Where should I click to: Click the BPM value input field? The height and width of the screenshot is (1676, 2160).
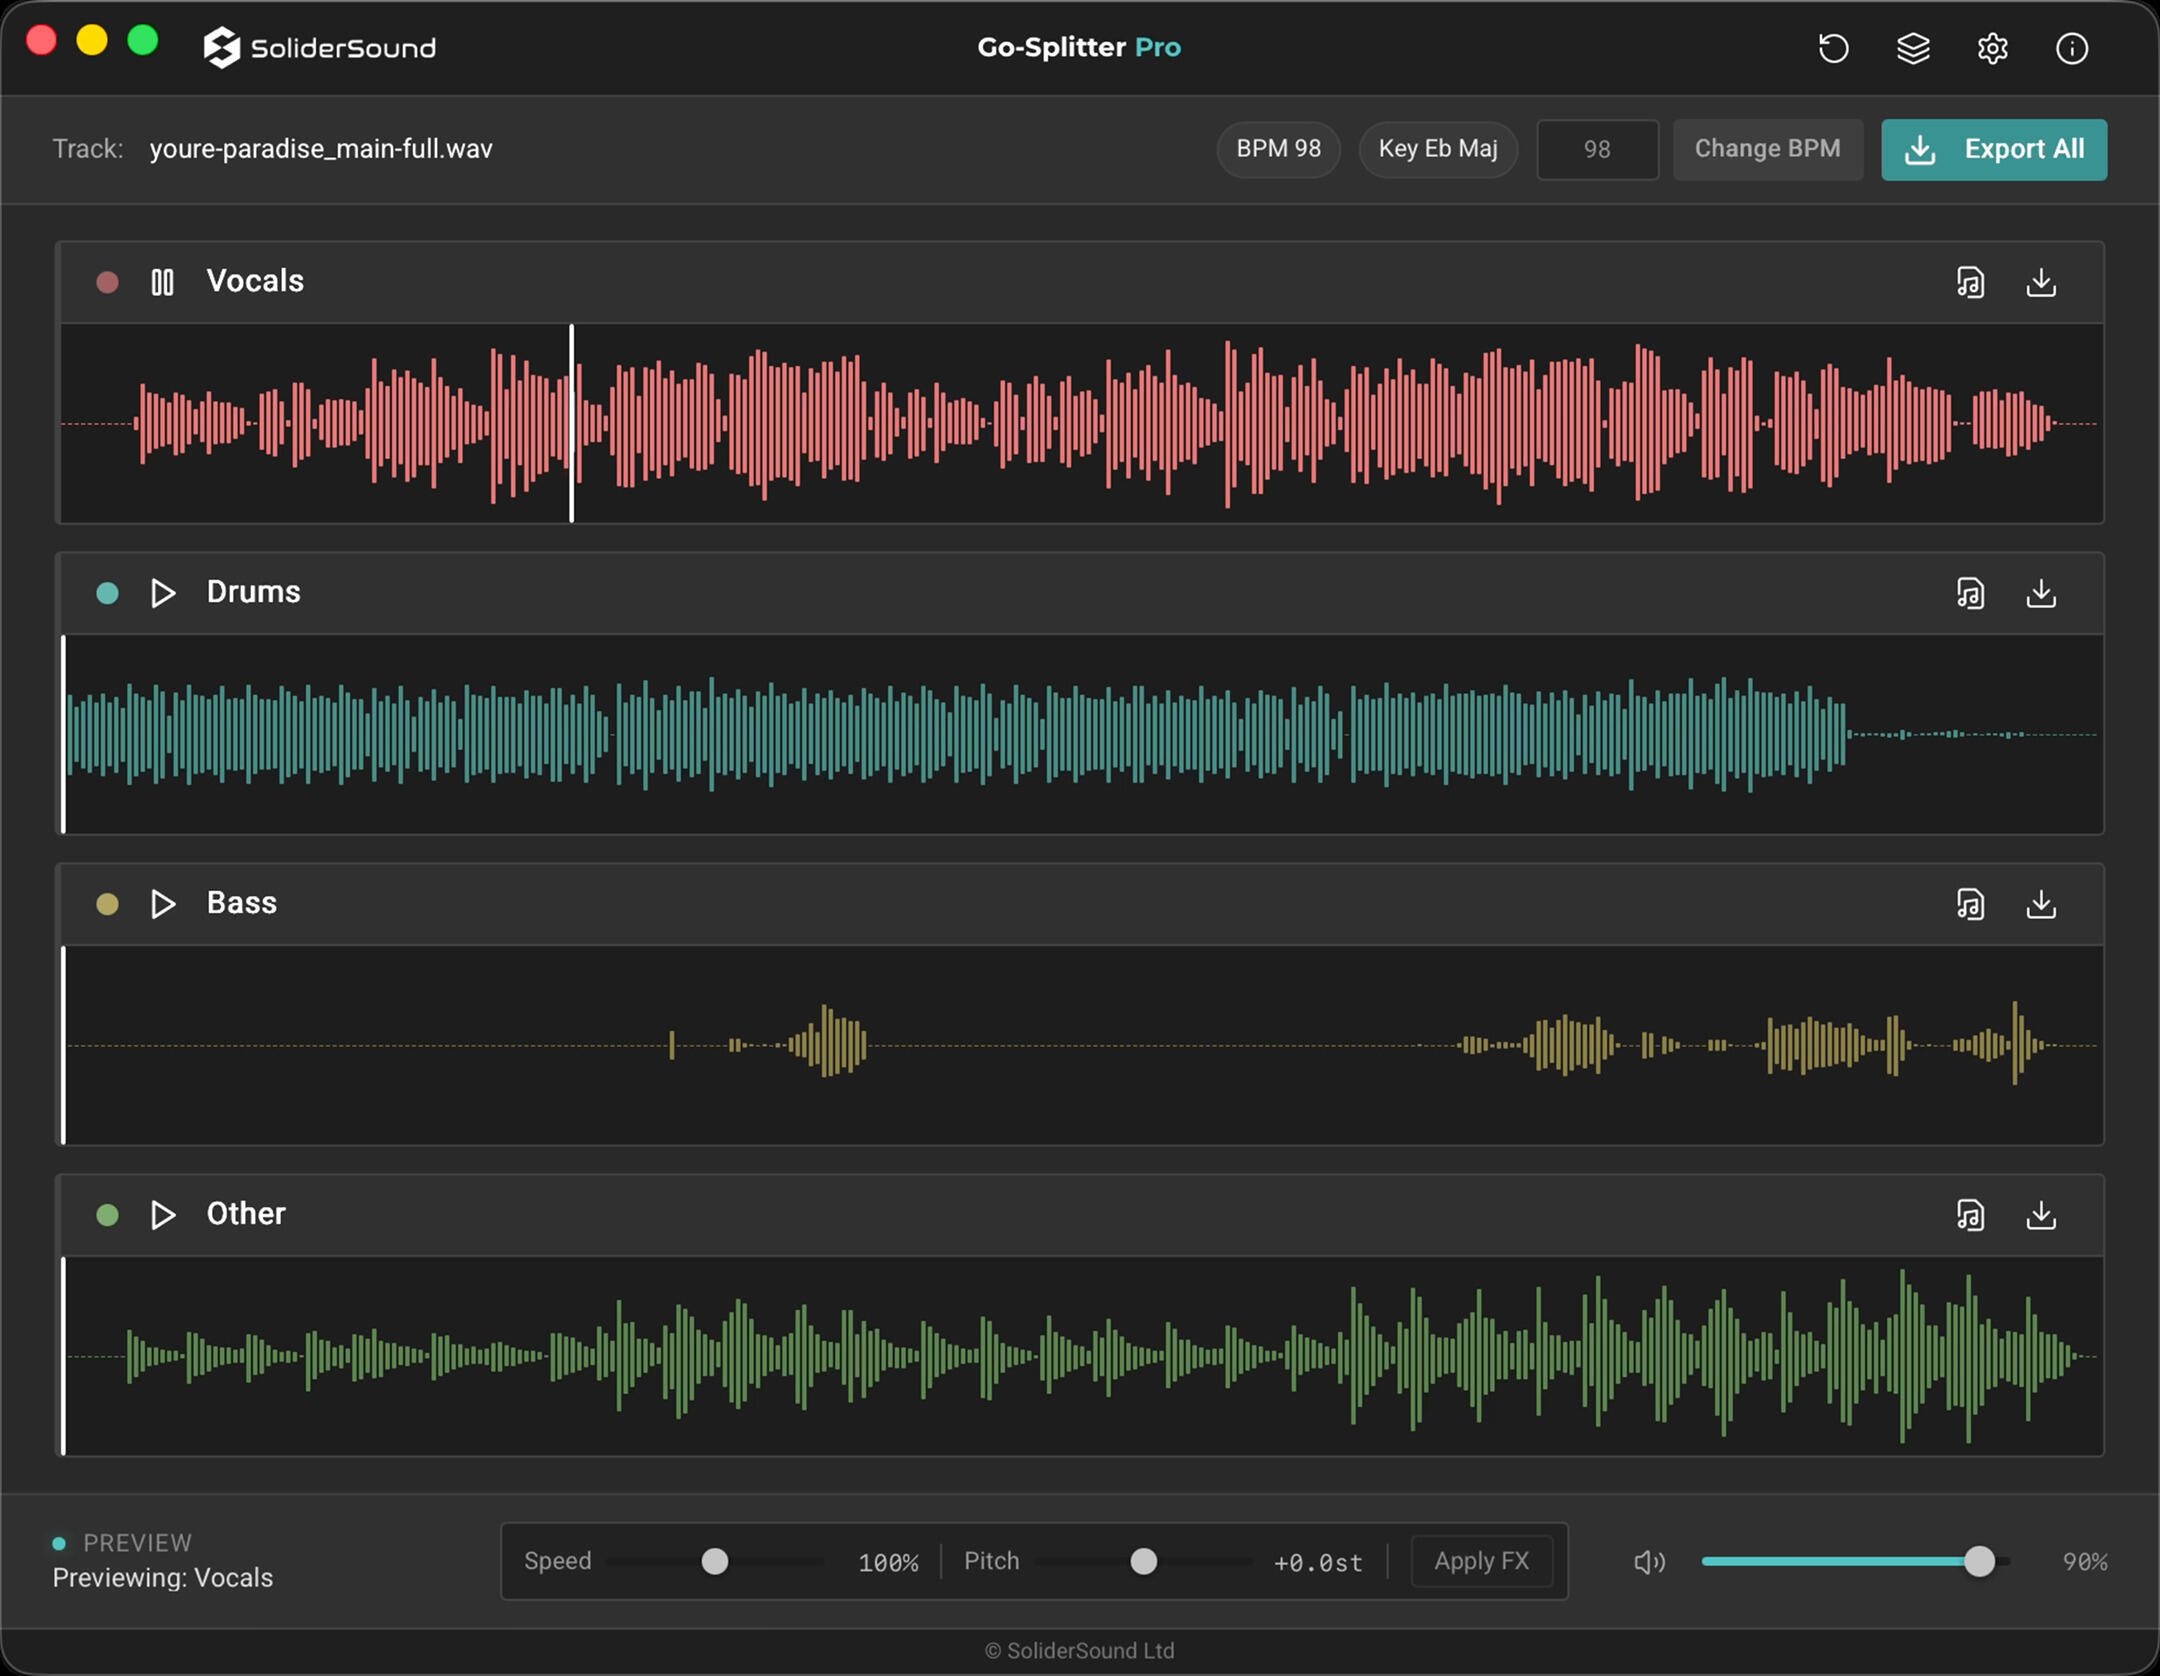(1597, 150)
